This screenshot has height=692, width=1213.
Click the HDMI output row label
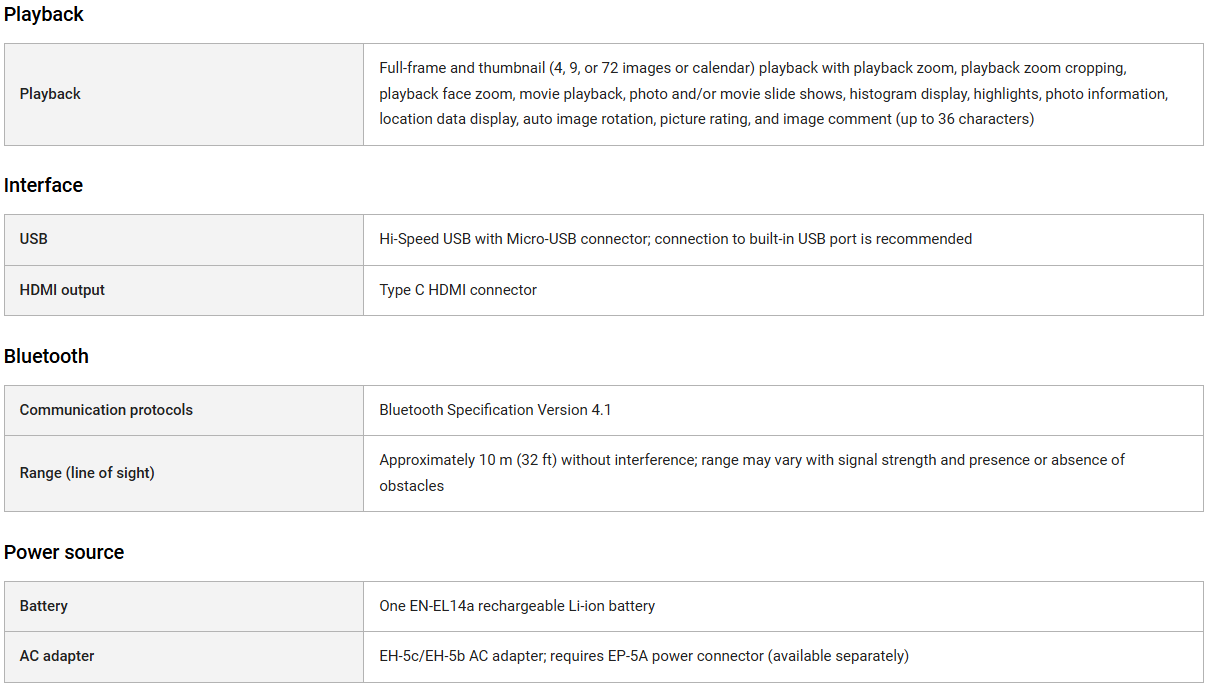[62, 290]
